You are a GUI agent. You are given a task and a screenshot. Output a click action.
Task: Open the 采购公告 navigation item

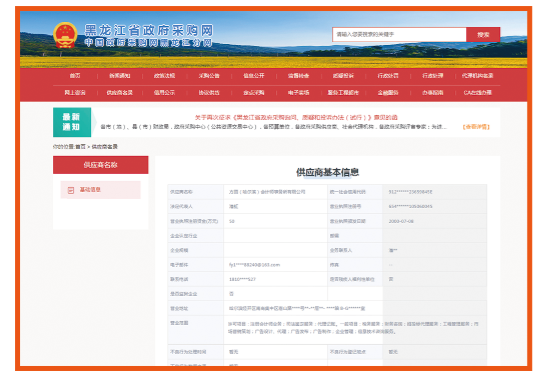[x=209, y=75]
